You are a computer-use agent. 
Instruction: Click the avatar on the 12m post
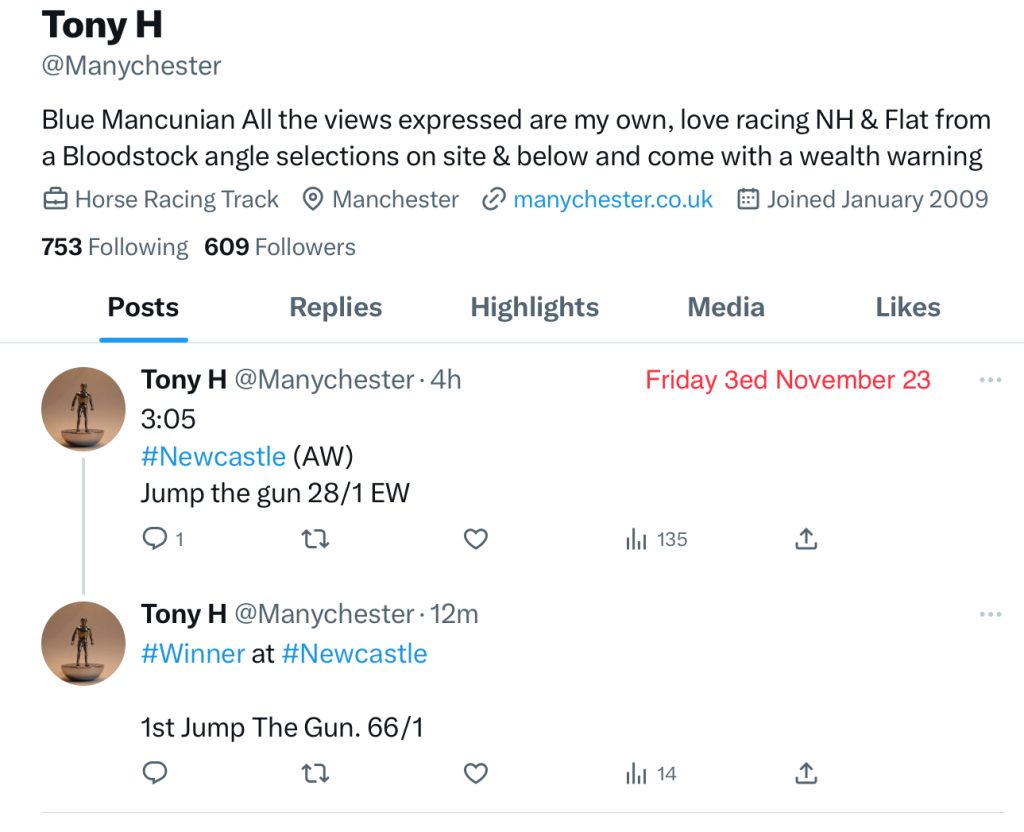83,643
